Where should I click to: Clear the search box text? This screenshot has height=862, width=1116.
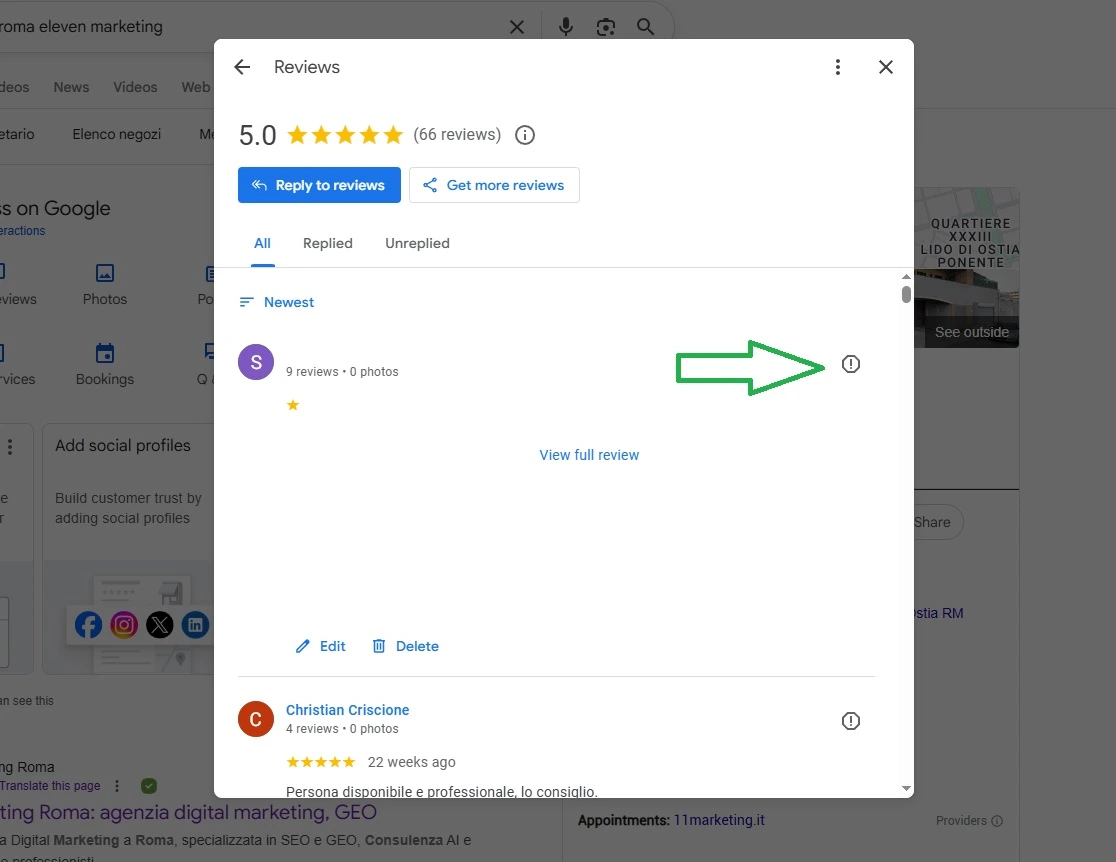tap(517, 27)
